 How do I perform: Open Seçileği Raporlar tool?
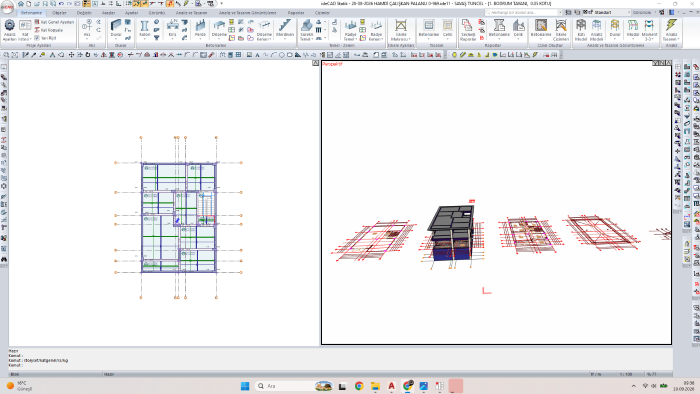coord(468,30)
